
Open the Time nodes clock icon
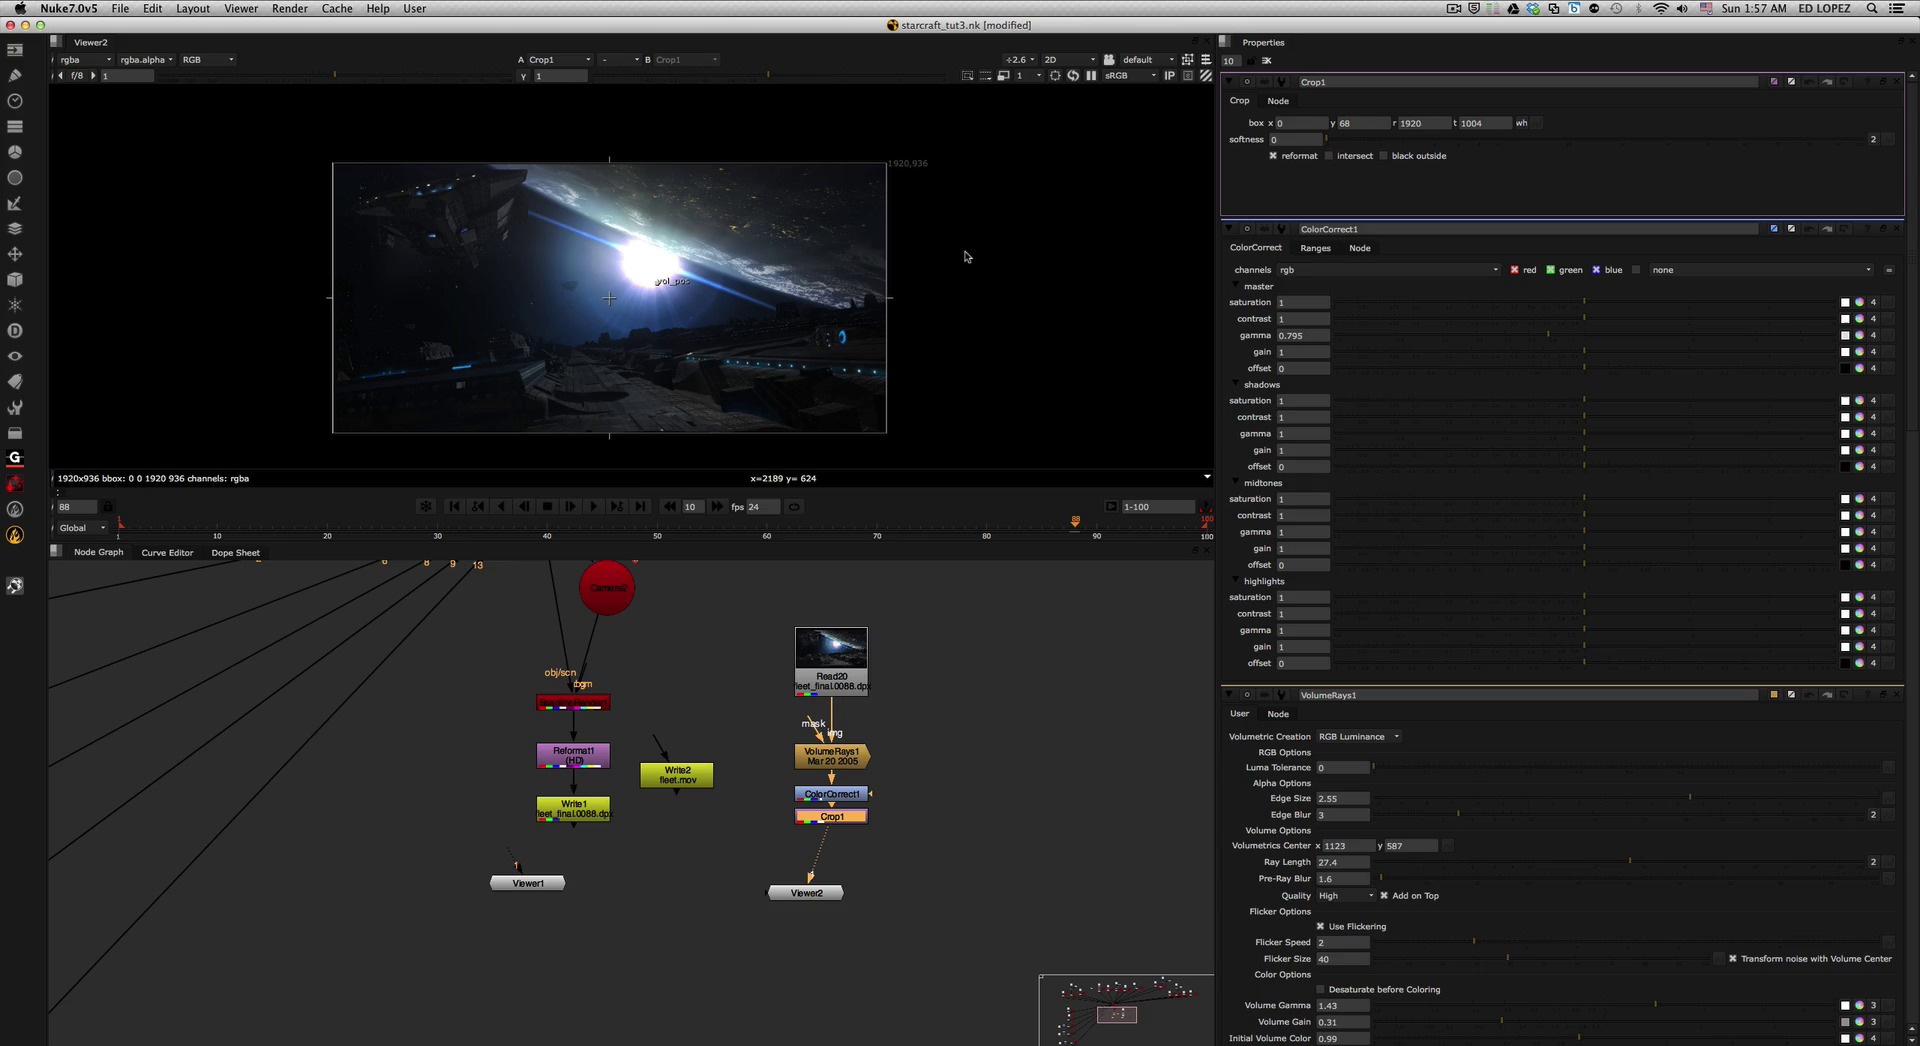(x=15, y=101)
